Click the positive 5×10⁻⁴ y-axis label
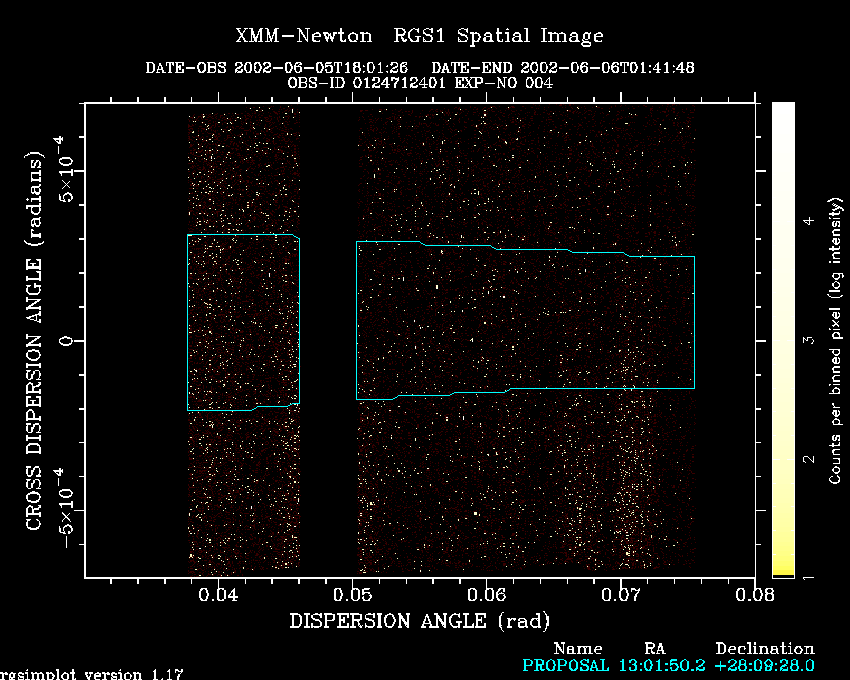The image size is (850, 680). click(x=65, y=169)
